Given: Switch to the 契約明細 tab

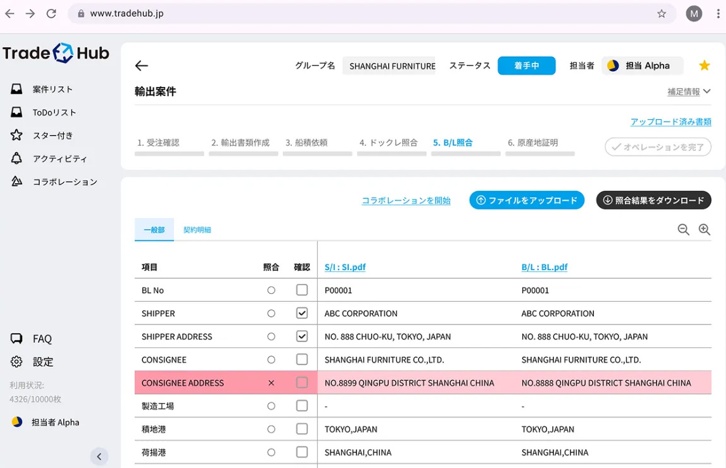Looking at the screenshot, I should coord(197,230).
